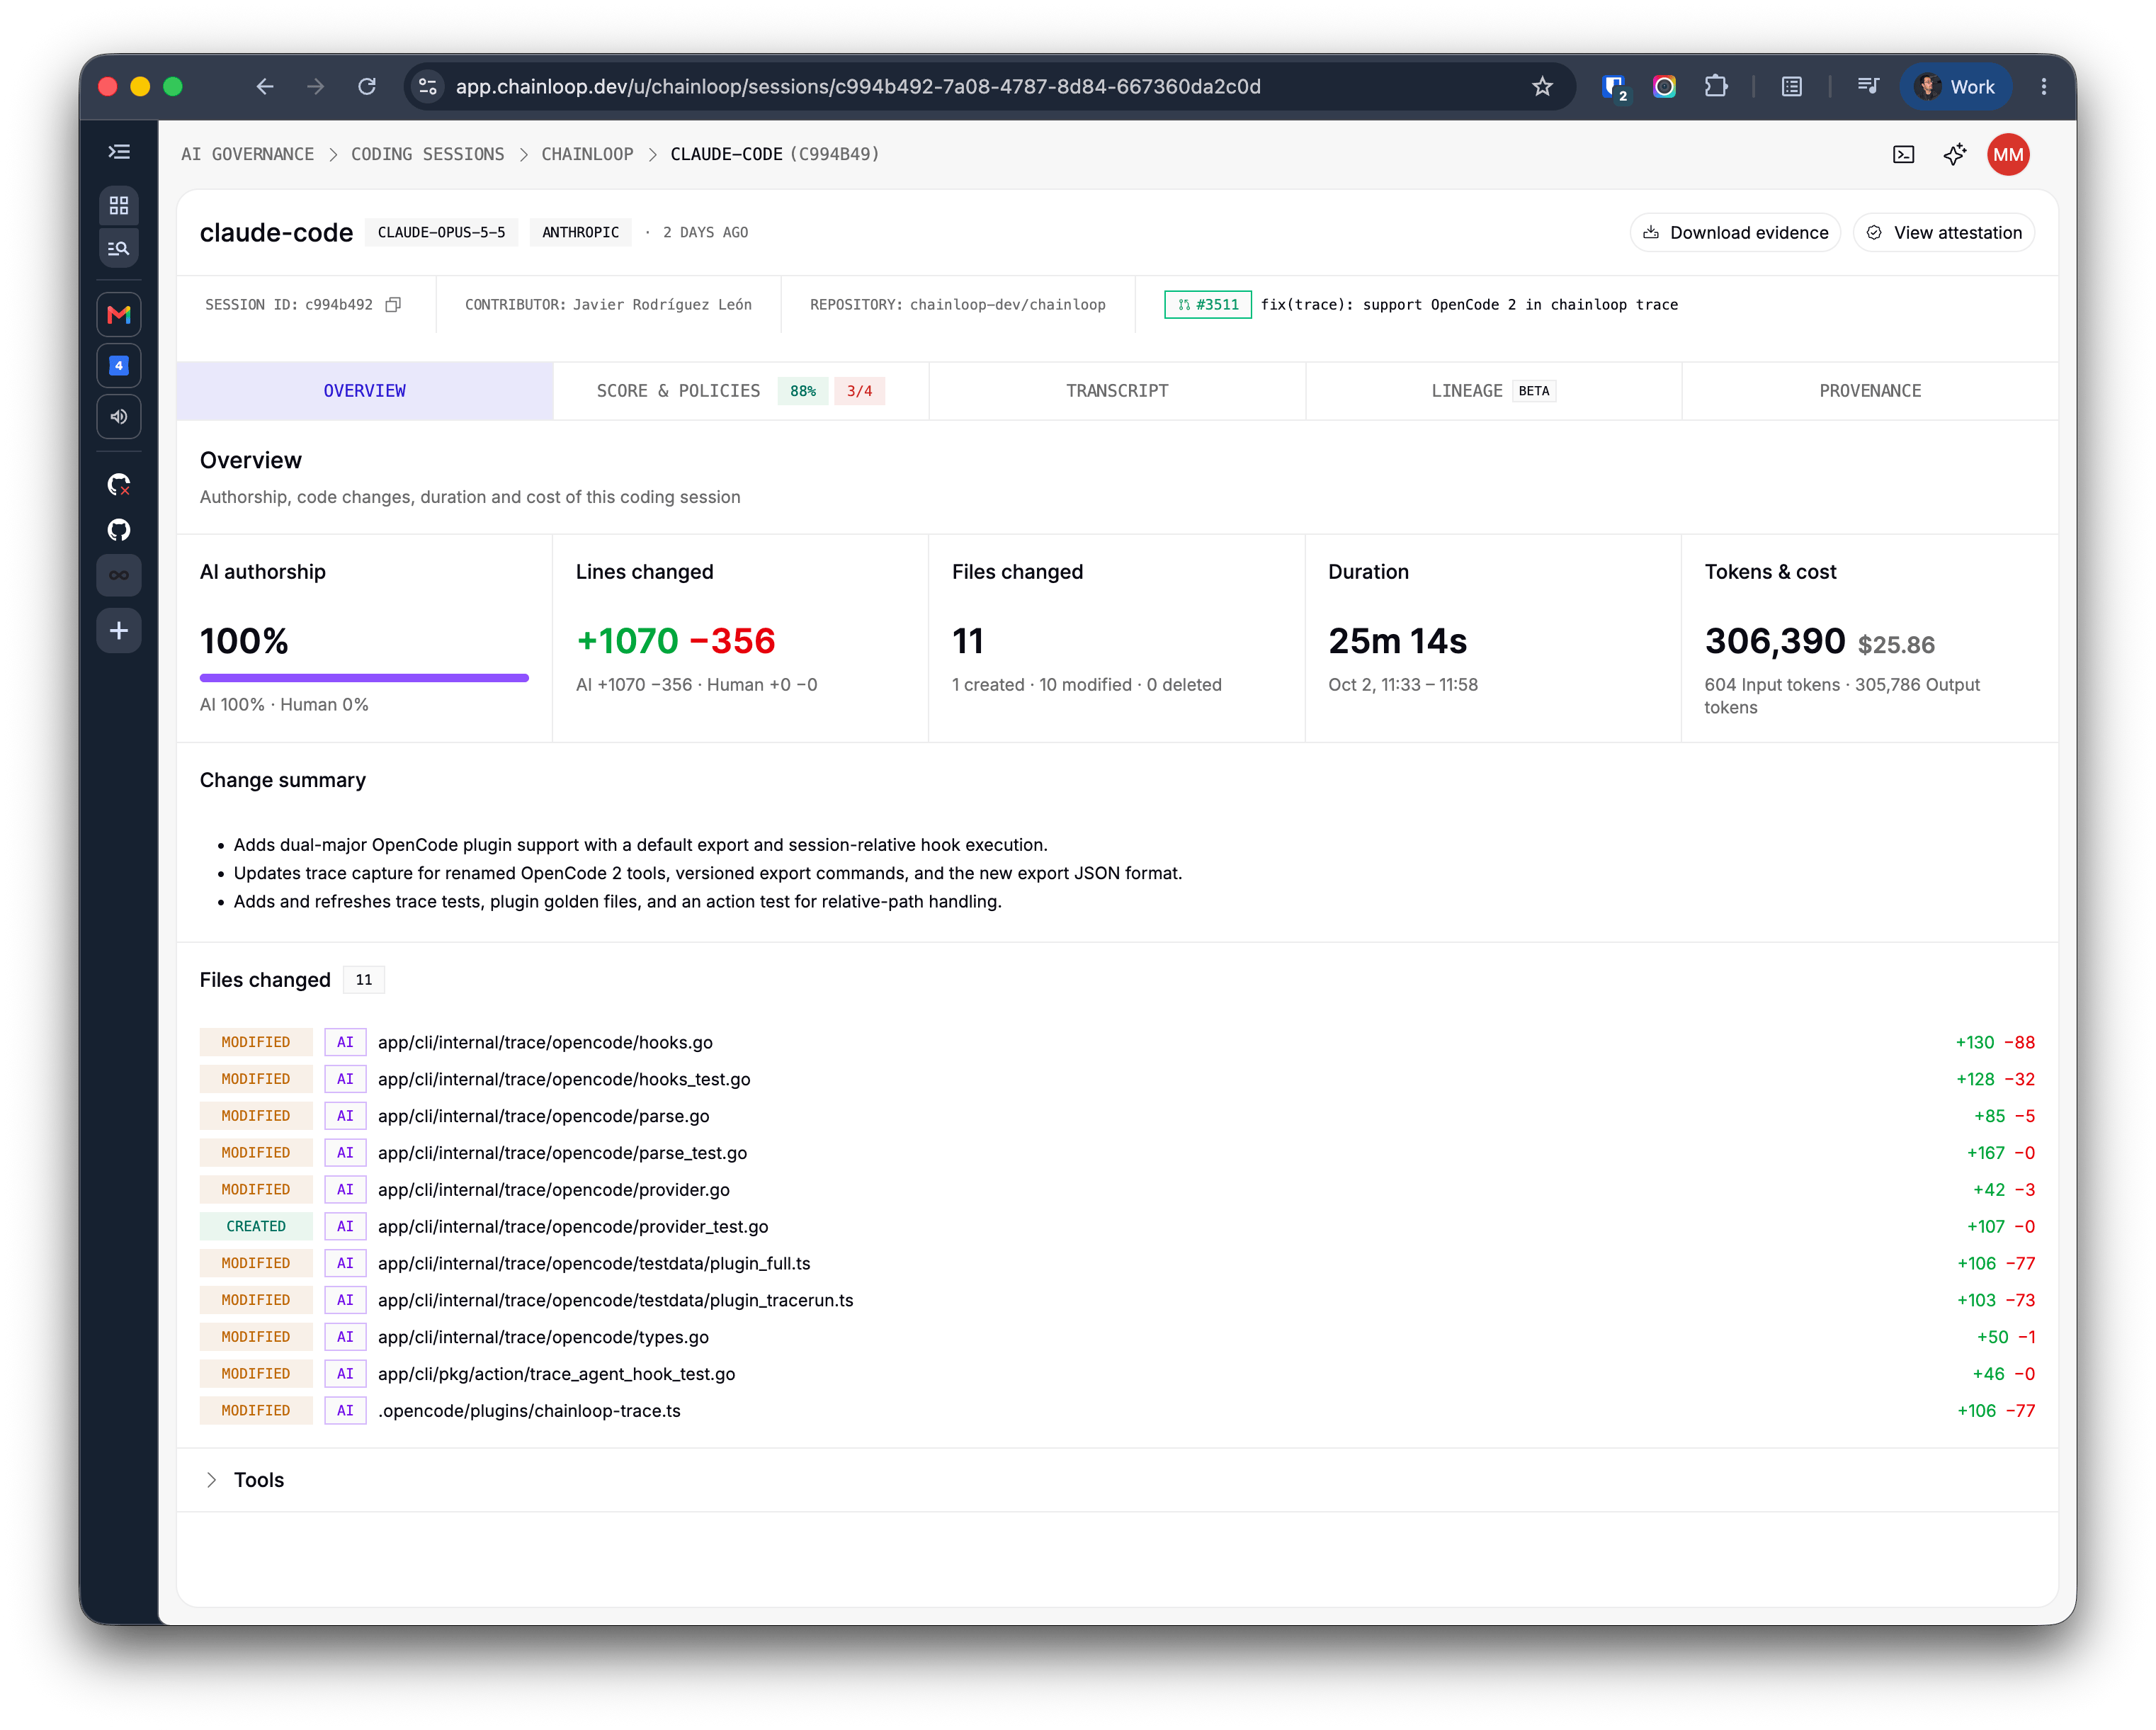Open pull request #3511 link

(x=1207, y=305)
